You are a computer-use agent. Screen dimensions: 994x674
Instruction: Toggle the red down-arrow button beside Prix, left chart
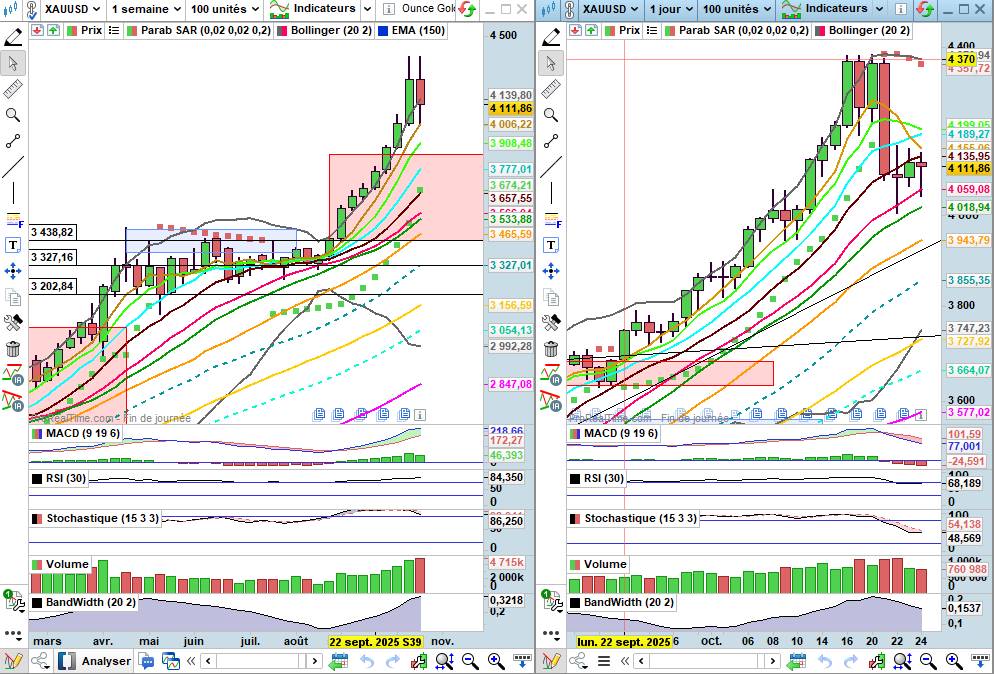coord(37,30)
